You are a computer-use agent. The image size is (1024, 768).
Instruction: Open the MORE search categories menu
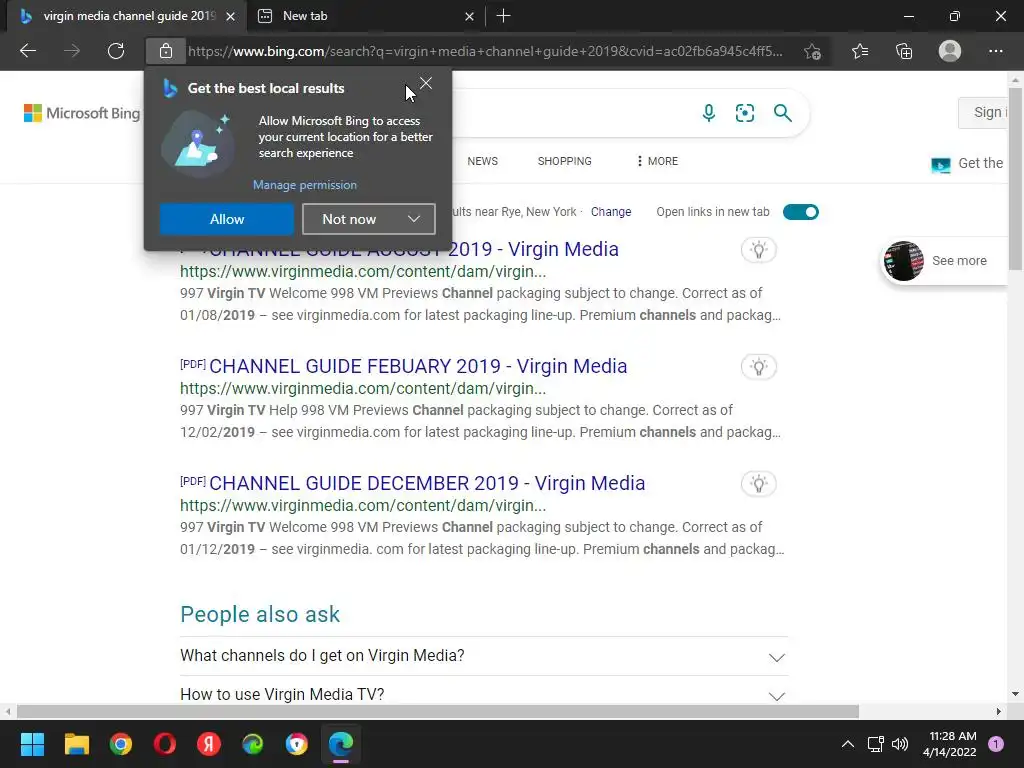pos(657,161)
